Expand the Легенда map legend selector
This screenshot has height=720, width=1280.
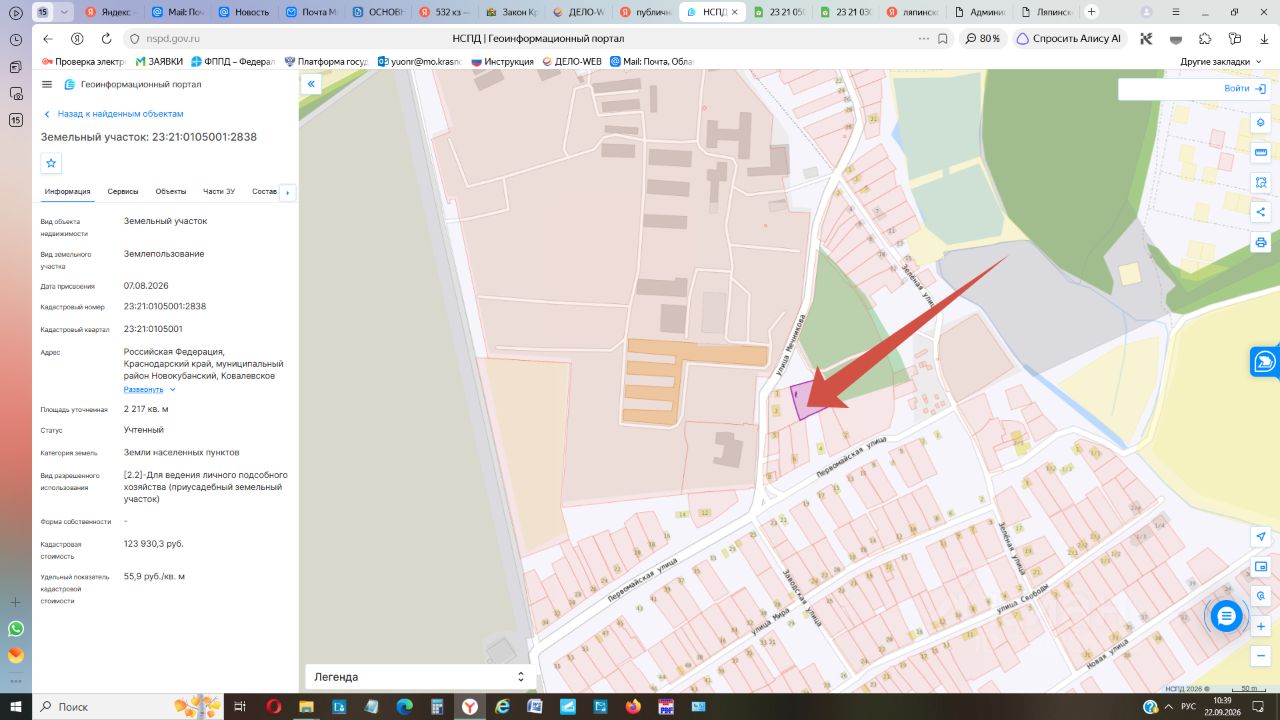coord(420,677)
